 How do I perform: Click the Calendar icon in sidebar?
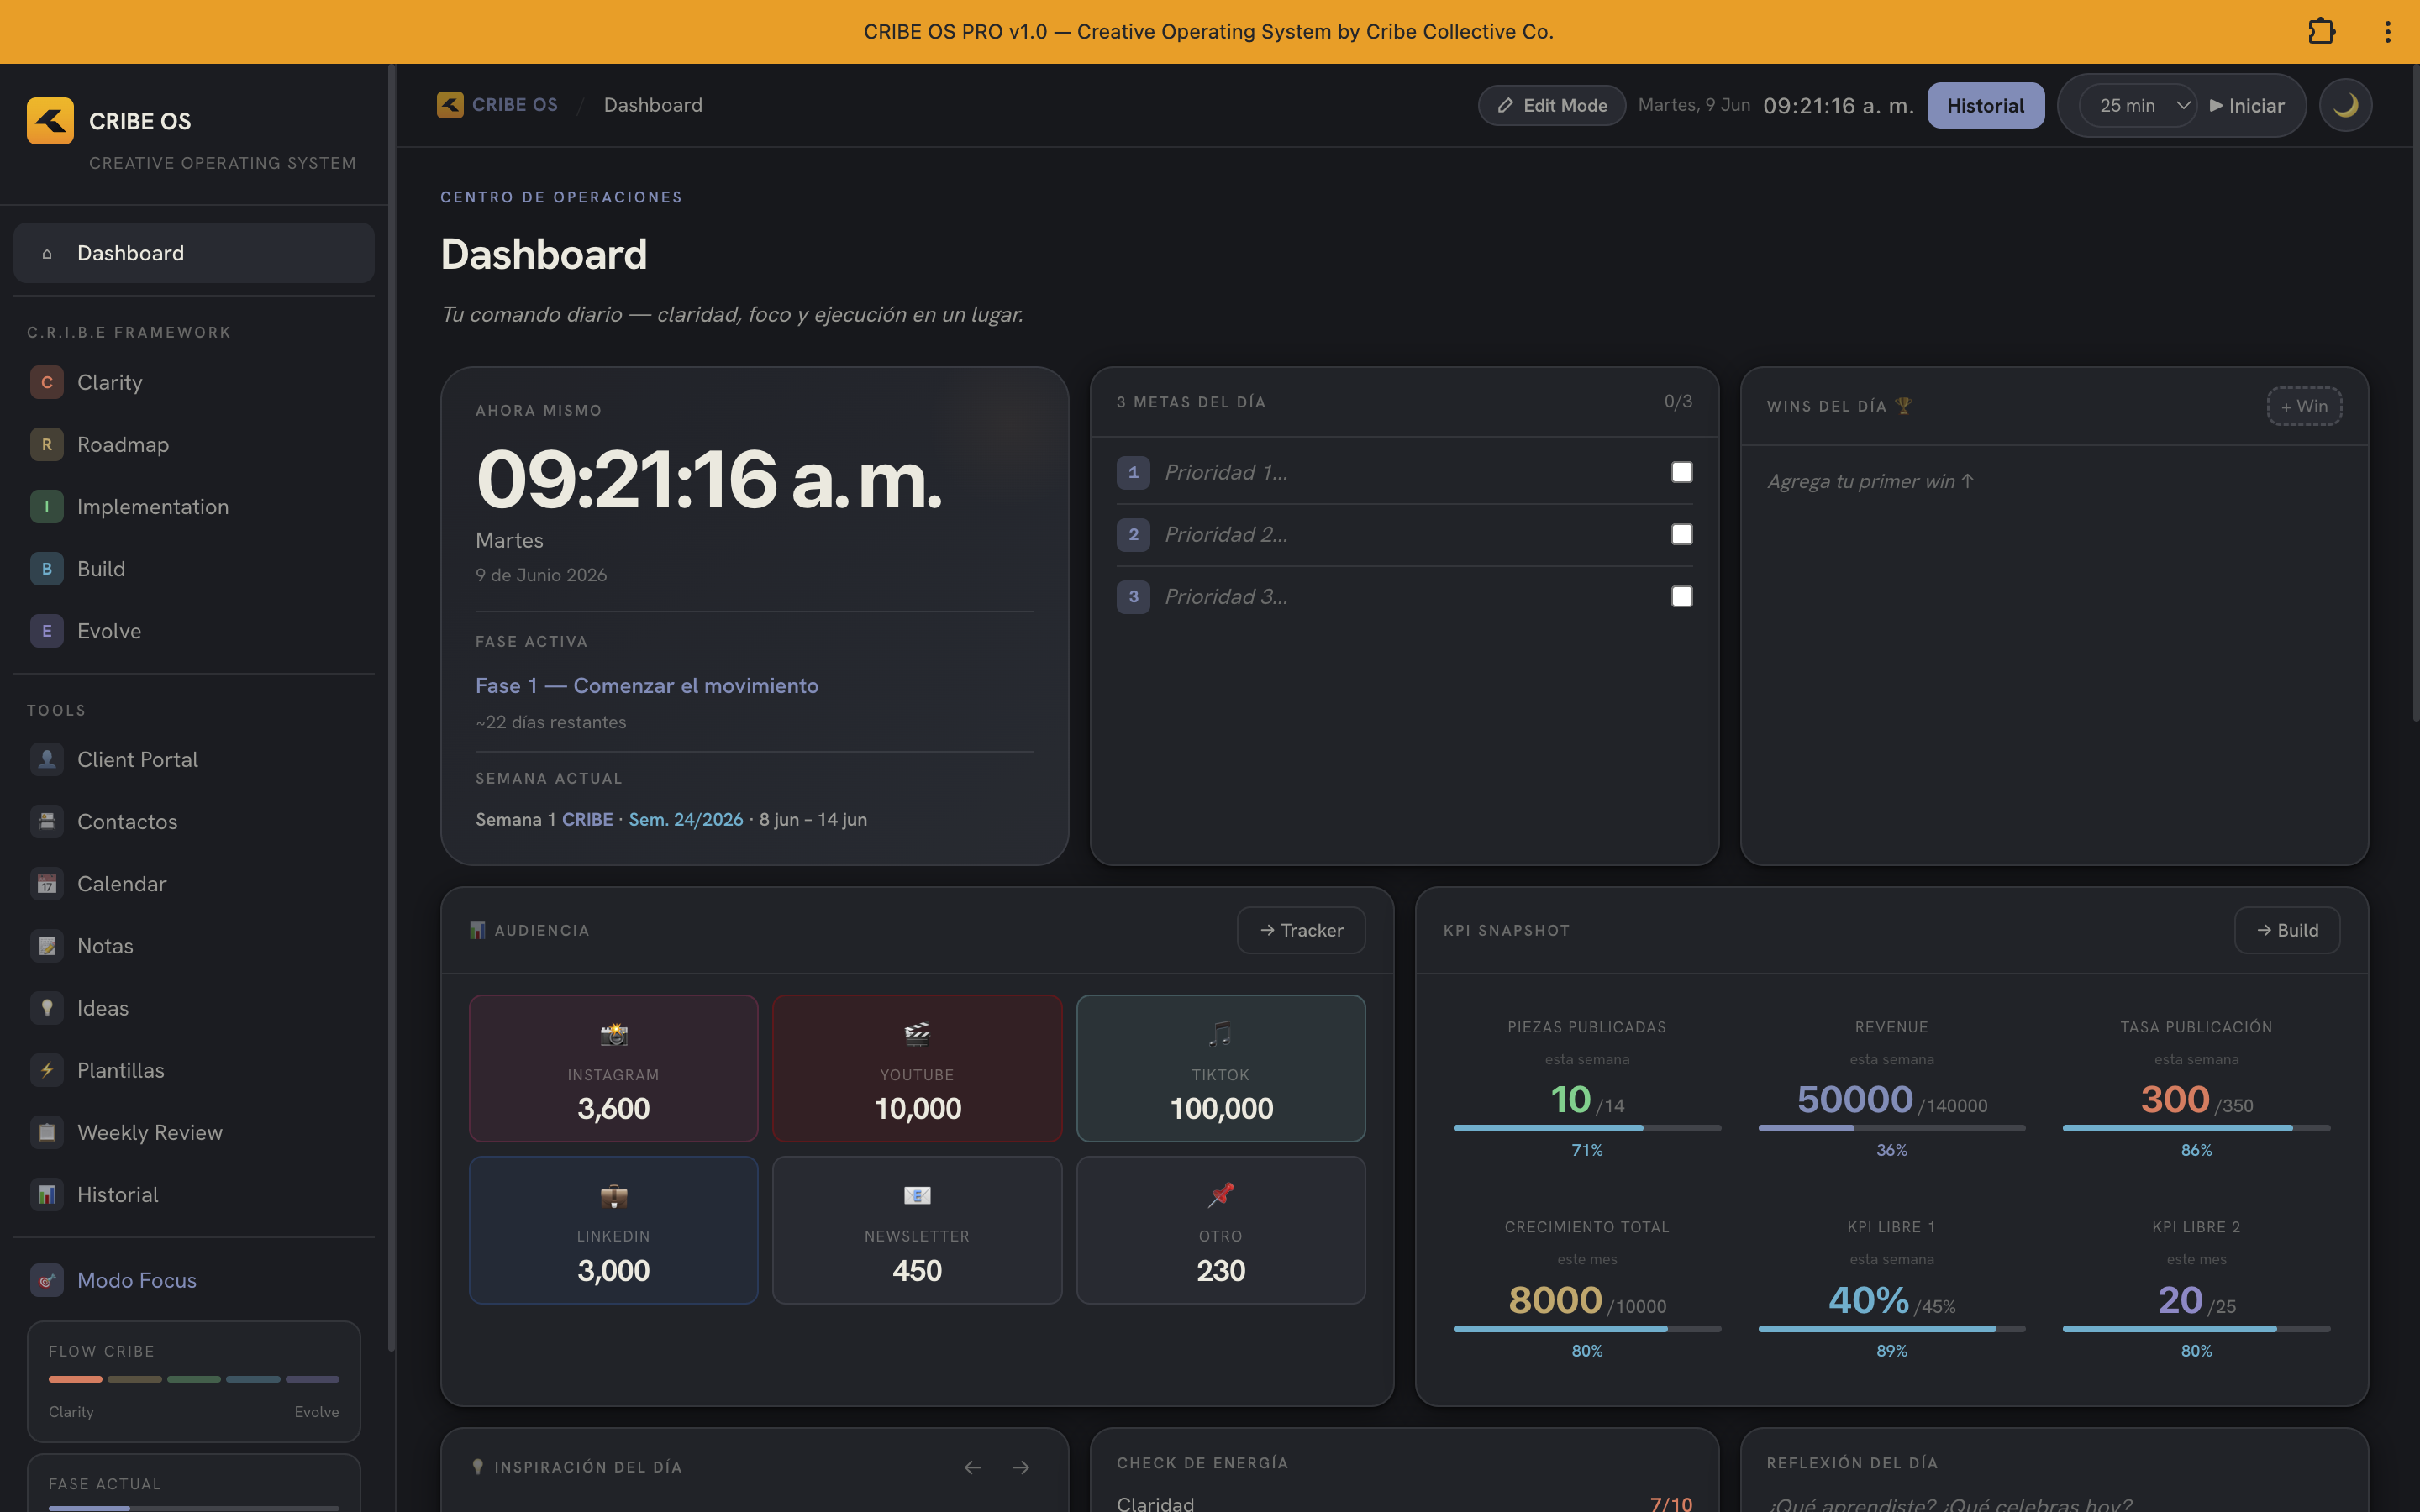[x=46, y=884]
